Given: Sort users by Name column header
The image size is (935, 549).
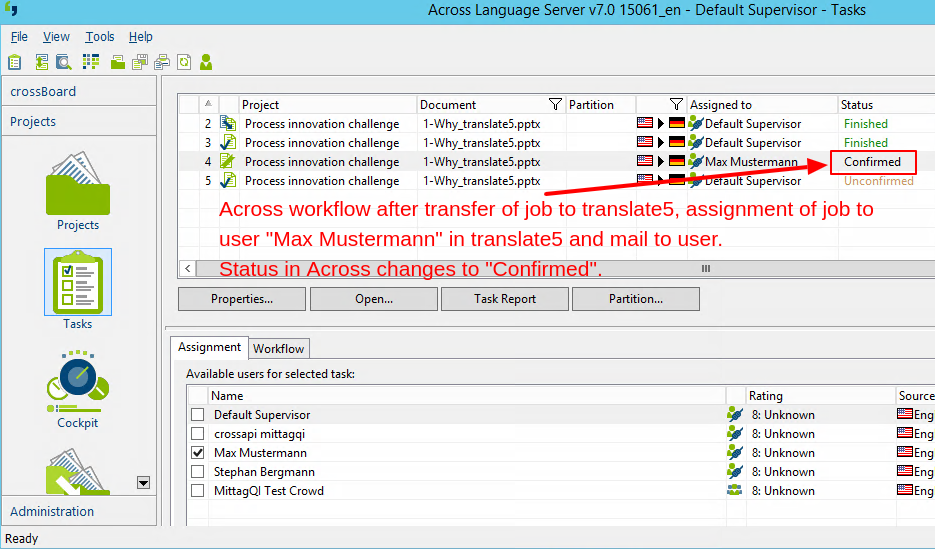Looking at the screenshot, I should (467, 395).
